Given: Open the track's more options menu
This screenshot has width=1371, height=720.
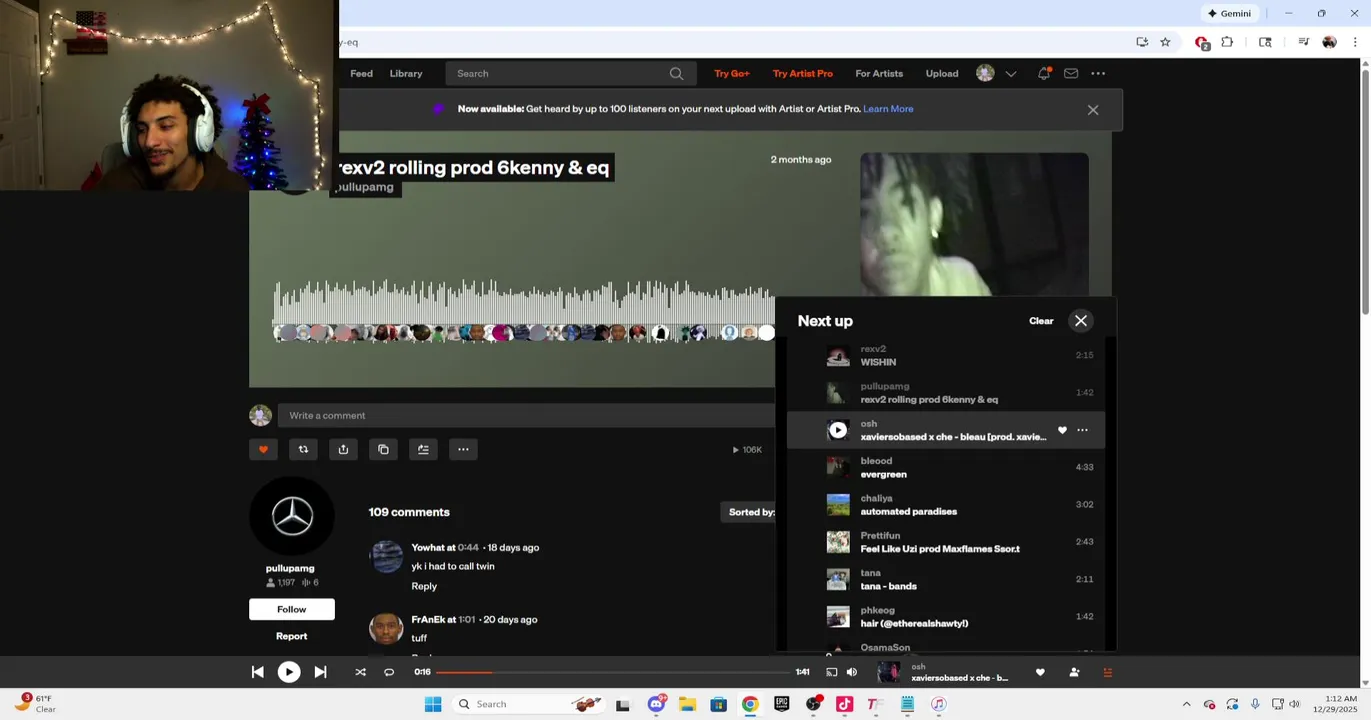Looking at the screenshot, I should coord(463,449).
